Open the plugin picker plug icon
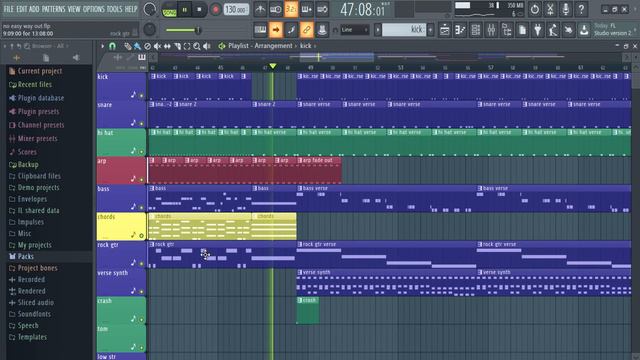 [x=538, y=30]
